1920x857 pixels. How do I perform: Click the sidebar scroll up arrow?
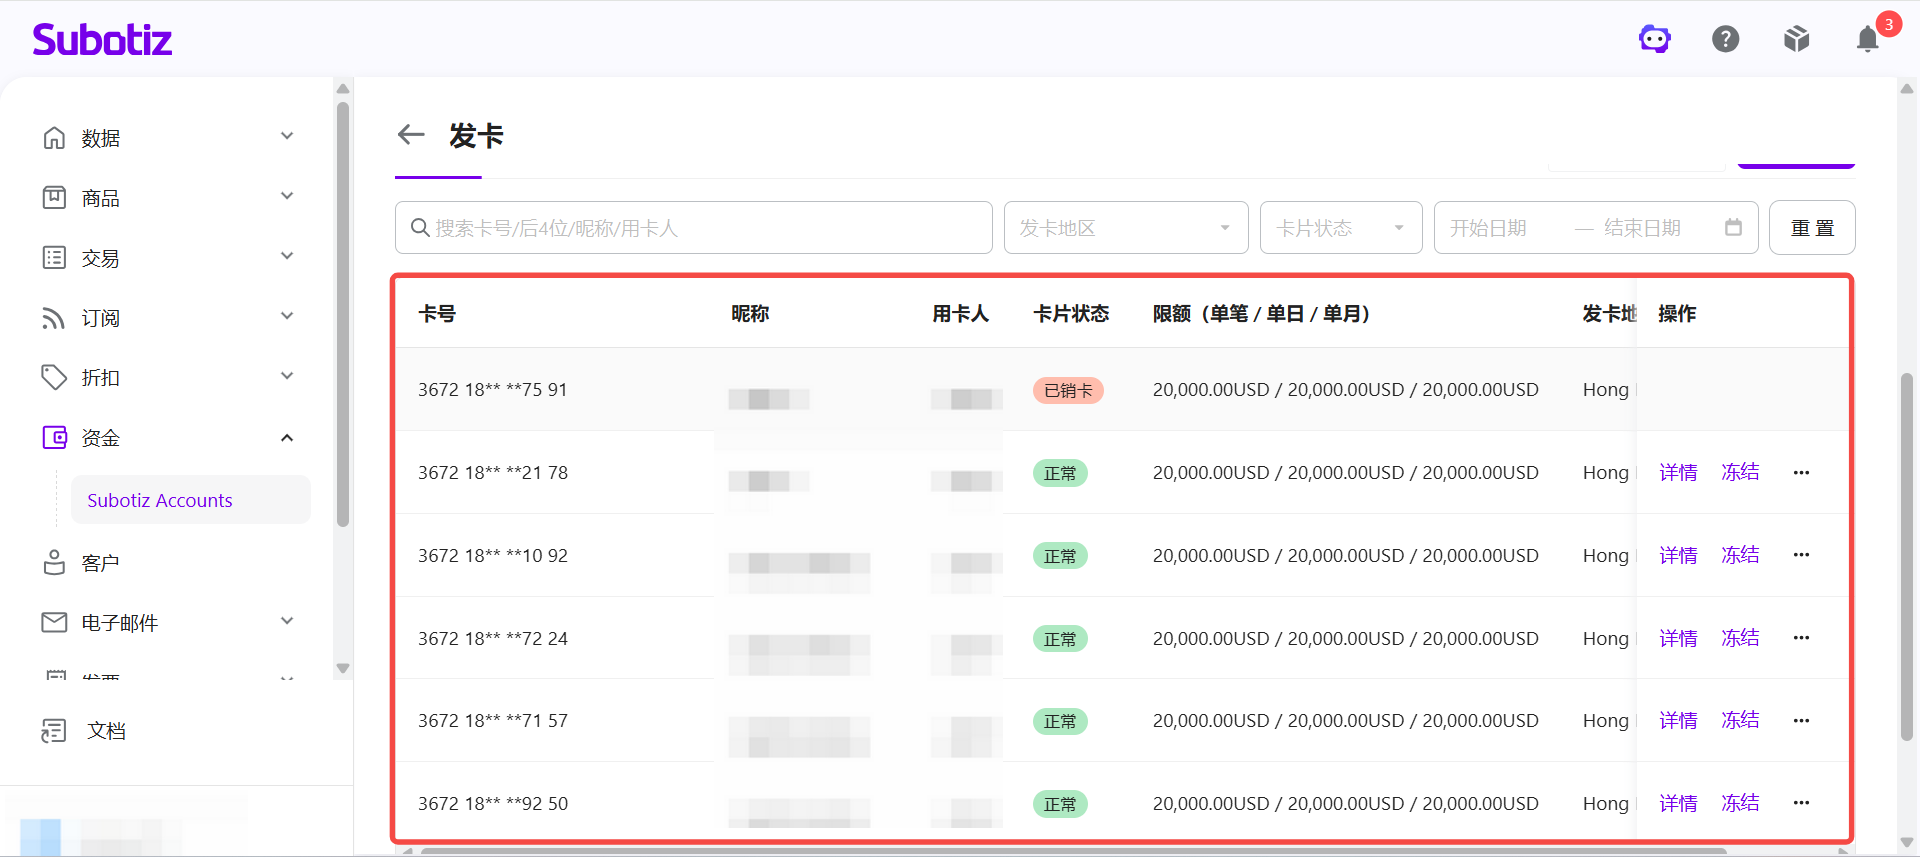click(343, 88)
